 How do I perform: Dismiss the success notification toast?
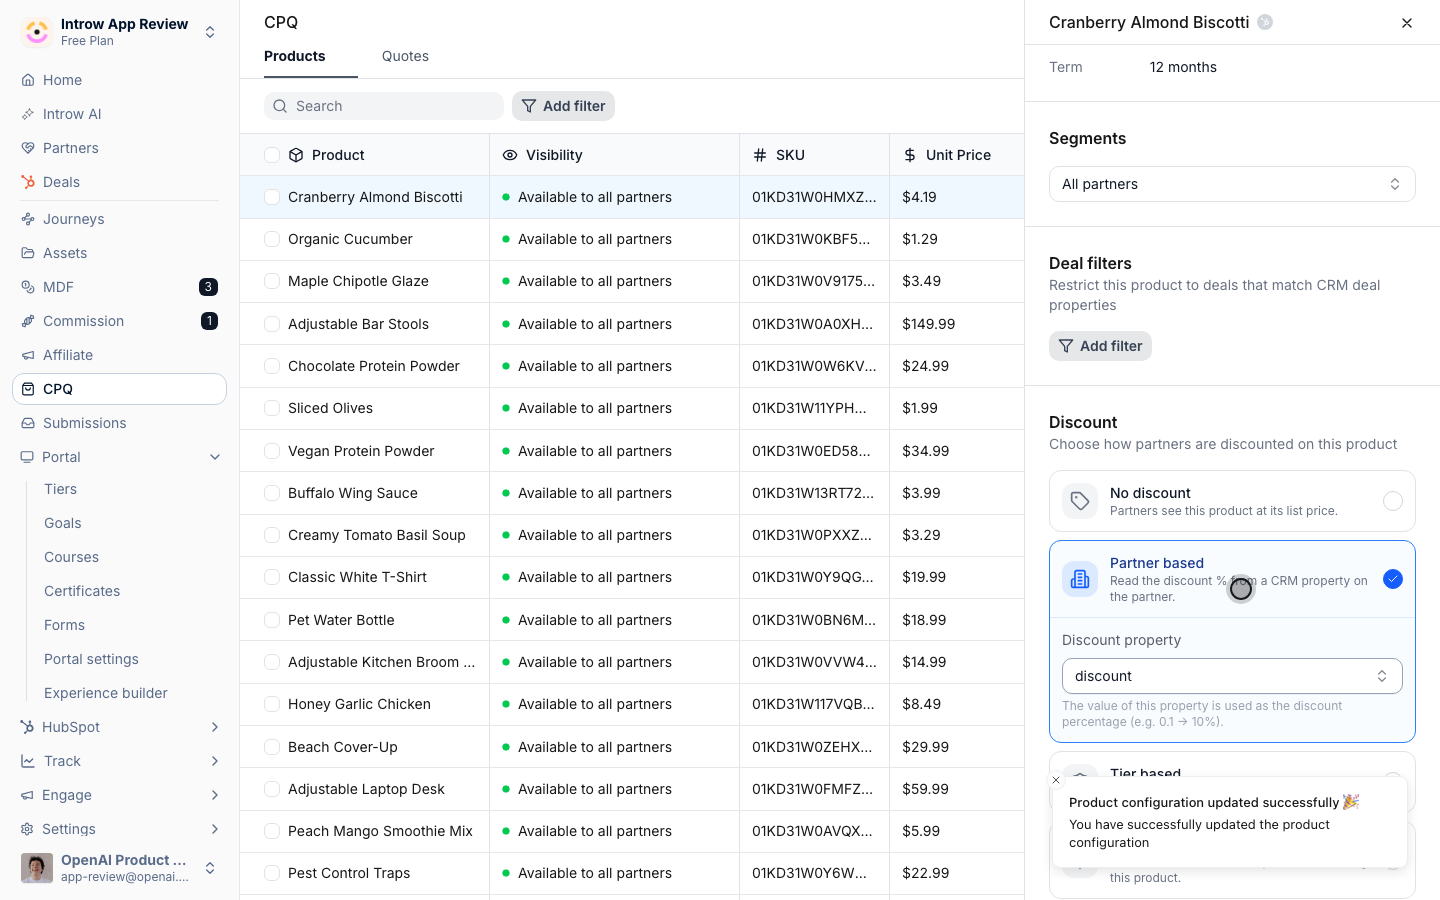point(1056,780)
